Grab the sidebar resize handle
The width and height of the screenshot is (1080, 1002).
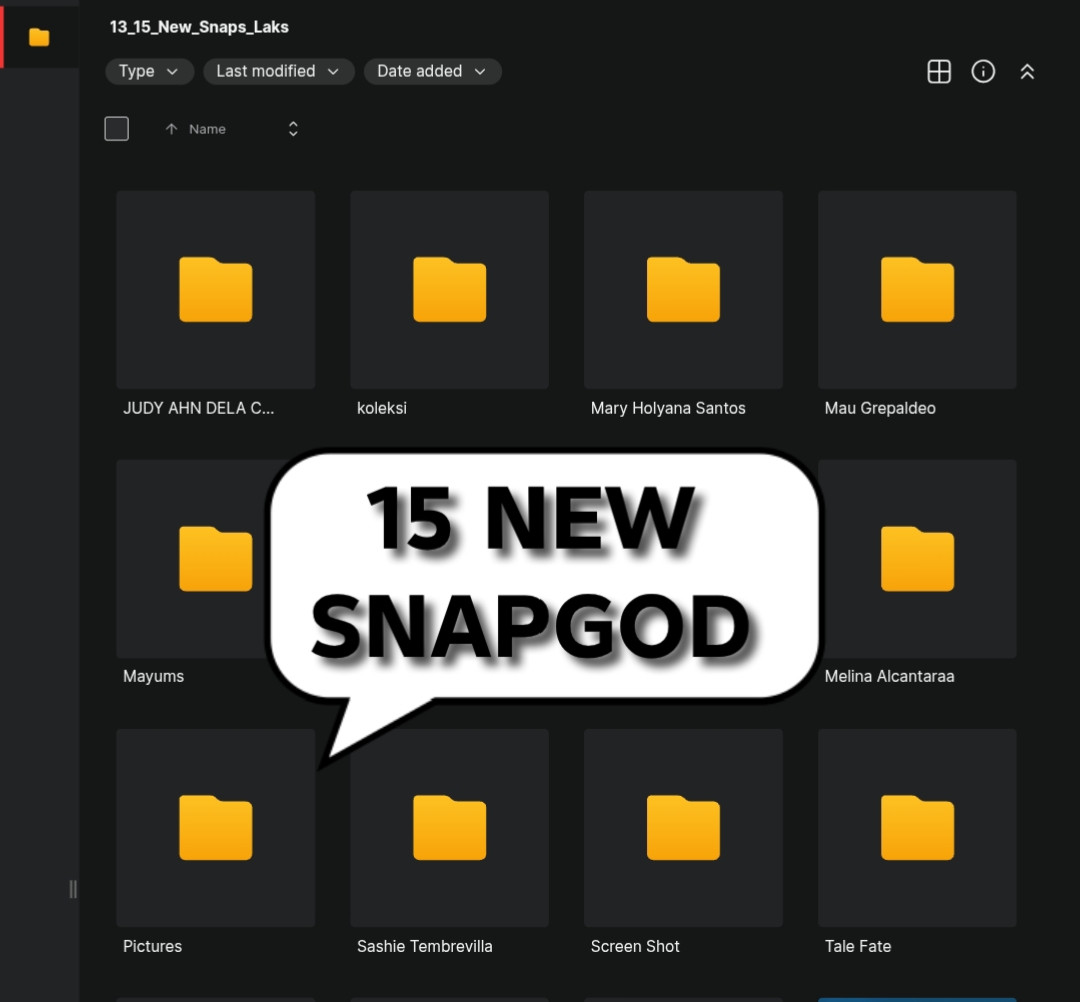[72, 889]
